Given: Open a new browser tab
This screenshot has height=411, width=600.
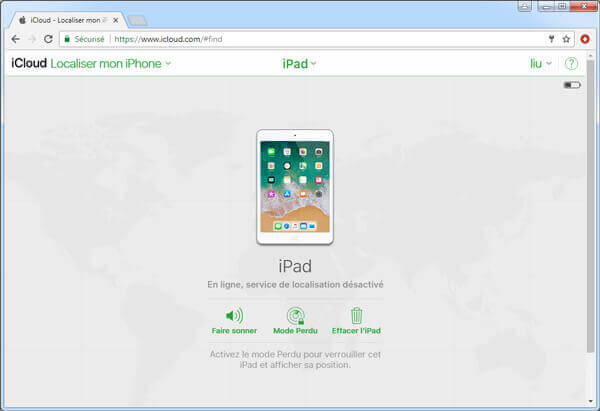Looking at the screenshot, I should [x=137, y=21].
